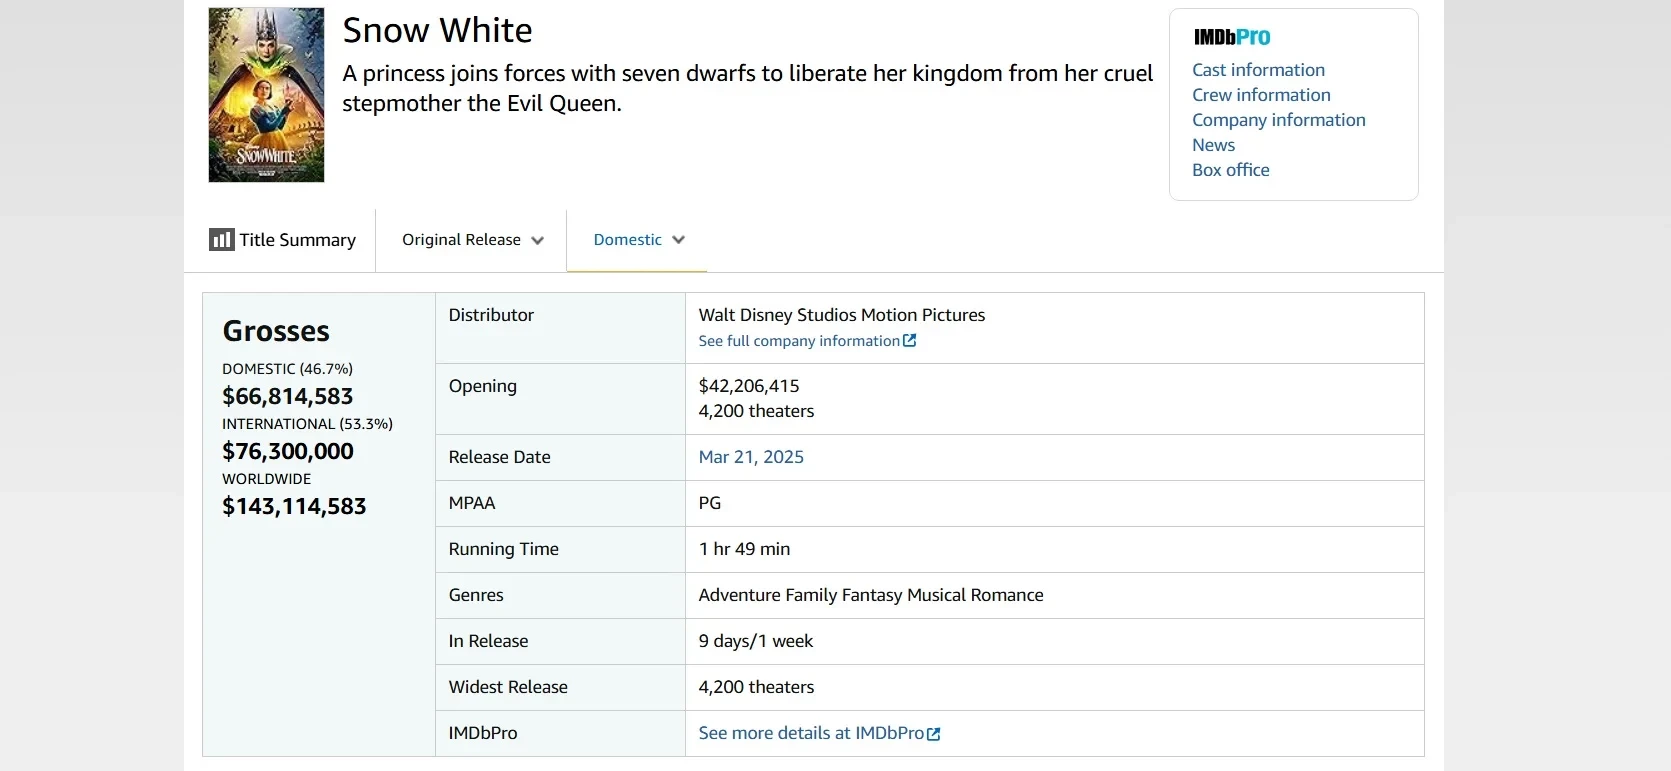Viewport: 1671px width, 771px height.
Task: Go to Crew information
Action: (x=1261, y=95)
